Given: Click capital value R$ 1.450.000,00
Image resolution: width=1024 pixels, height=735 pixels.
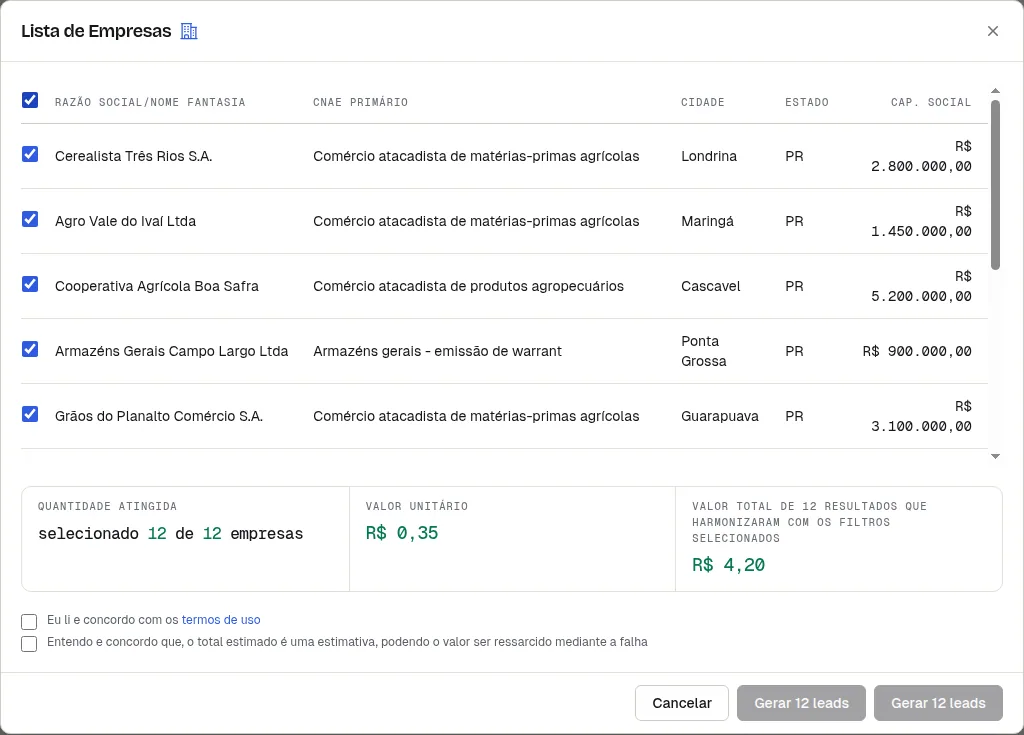Looking at the screenshot, I should click(921, 221).
